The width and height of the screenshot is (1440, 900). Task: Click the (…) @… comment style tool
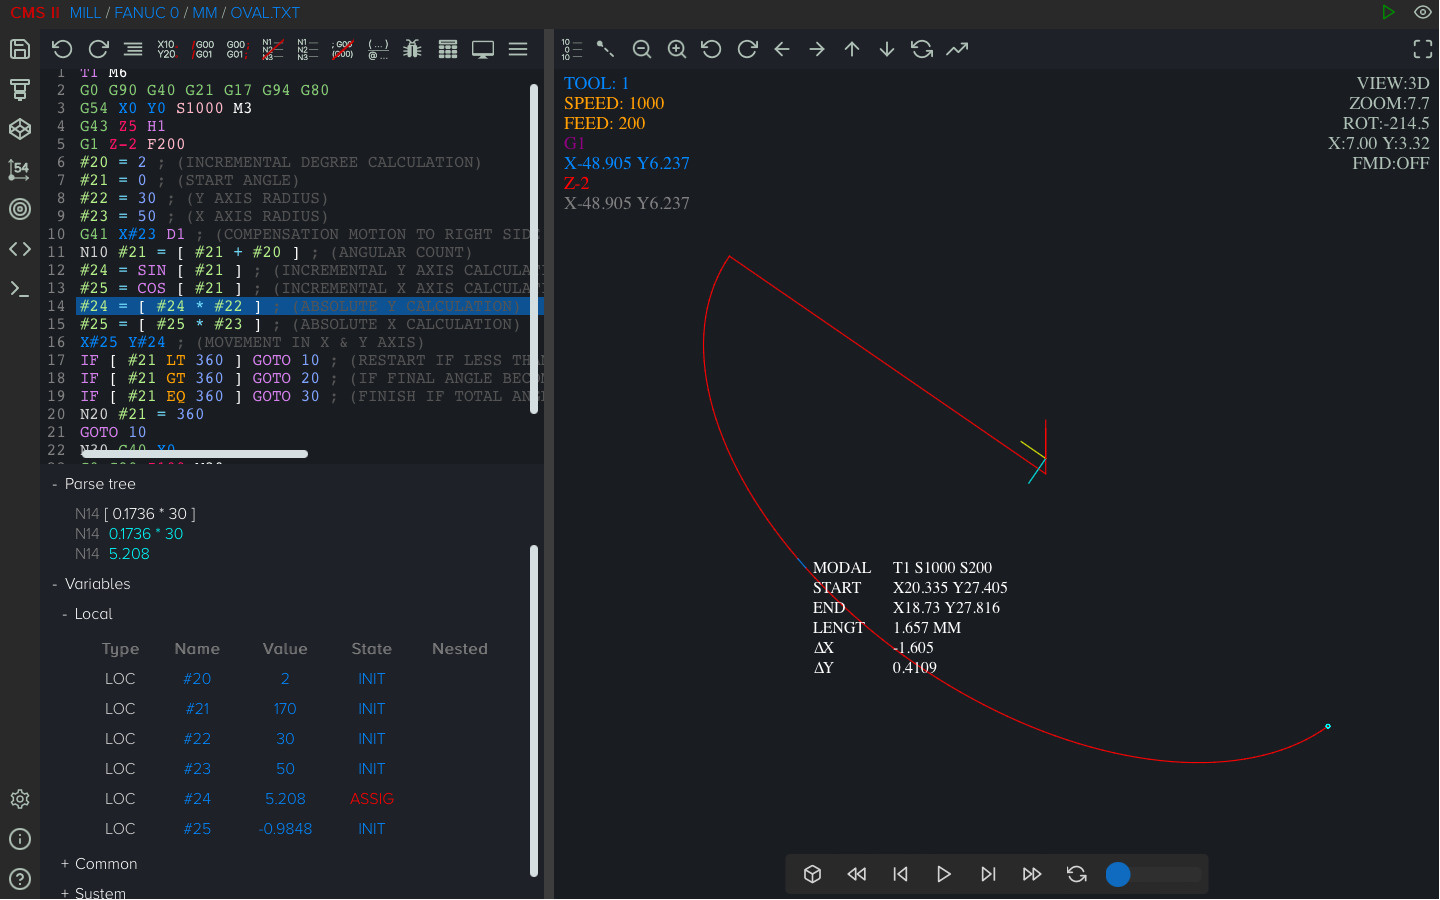378,49
